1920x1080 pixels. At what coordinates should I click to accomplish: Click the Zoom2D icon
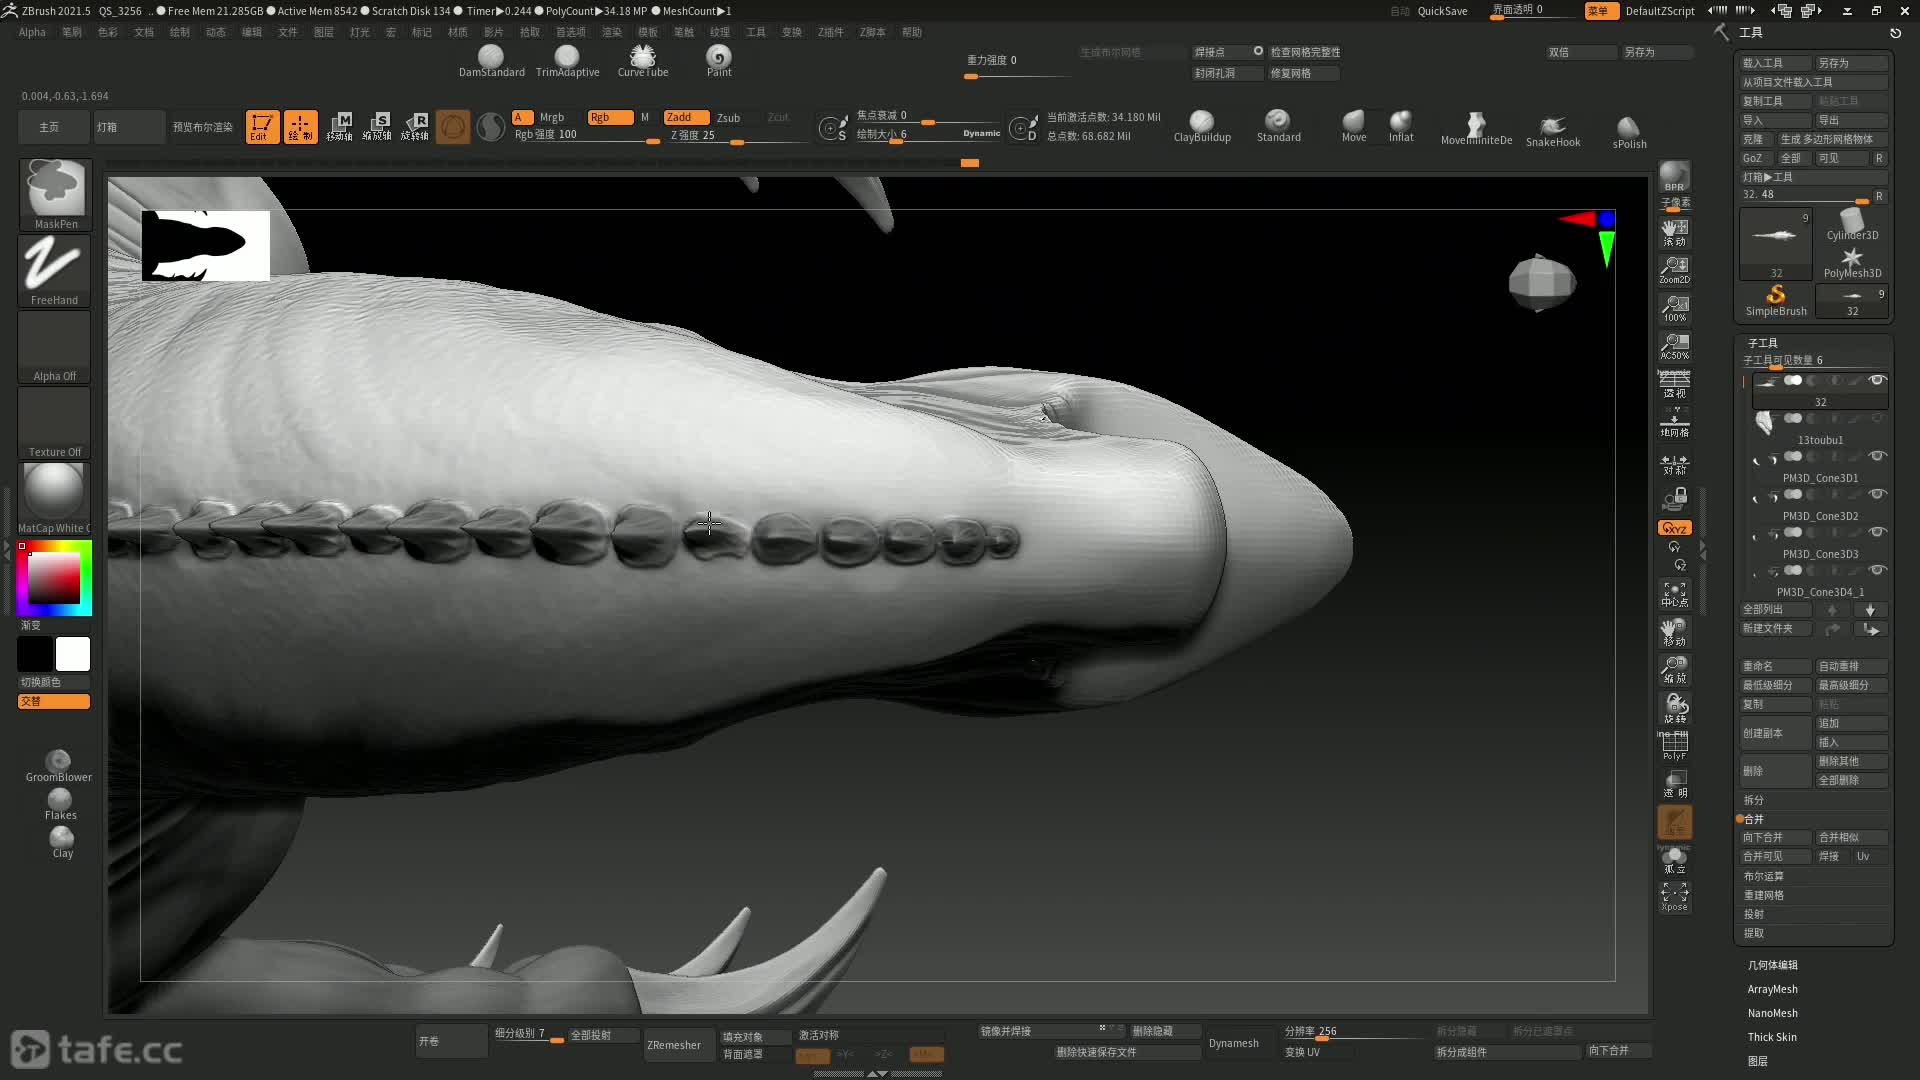pyautogui.click(x=1674, y=270)
